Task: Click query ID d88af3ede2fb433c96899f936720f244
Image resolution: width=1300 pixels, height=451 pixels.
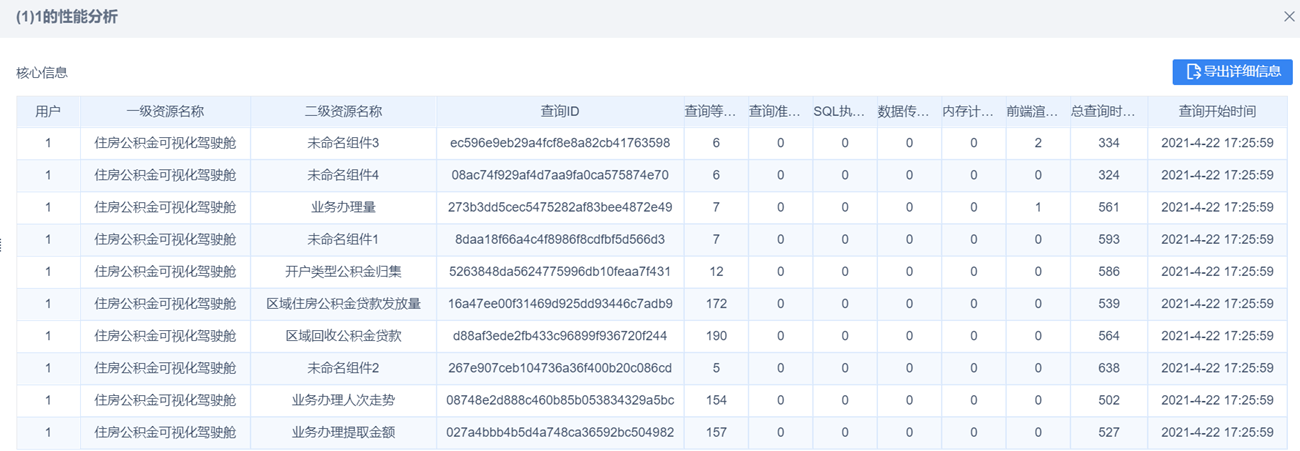Action: click(x=560, y=336)
